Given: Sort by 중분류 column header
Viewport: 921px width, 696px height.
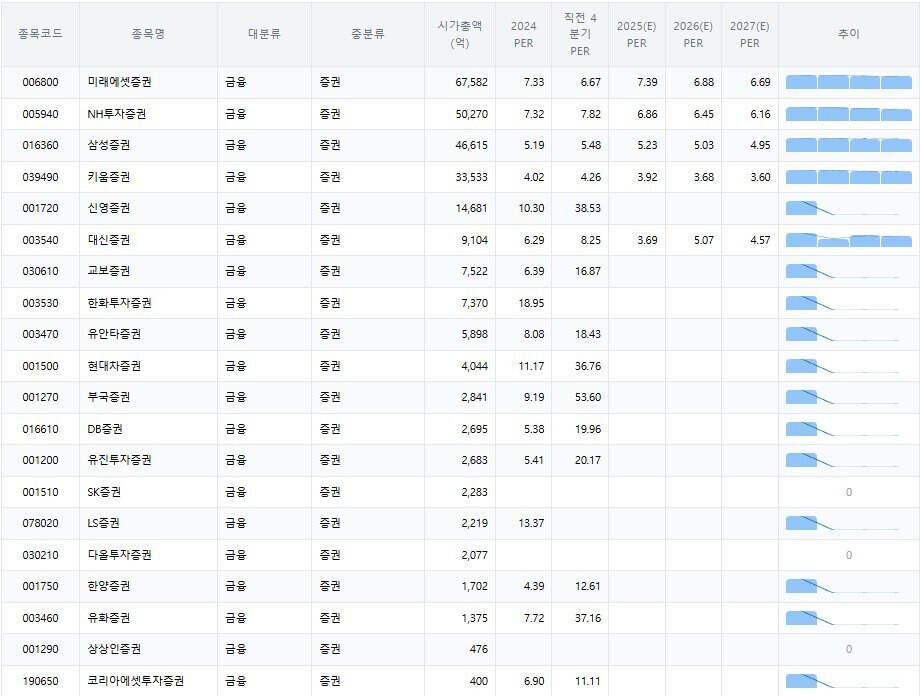Looking at the screenshot, I should [368, 34].
